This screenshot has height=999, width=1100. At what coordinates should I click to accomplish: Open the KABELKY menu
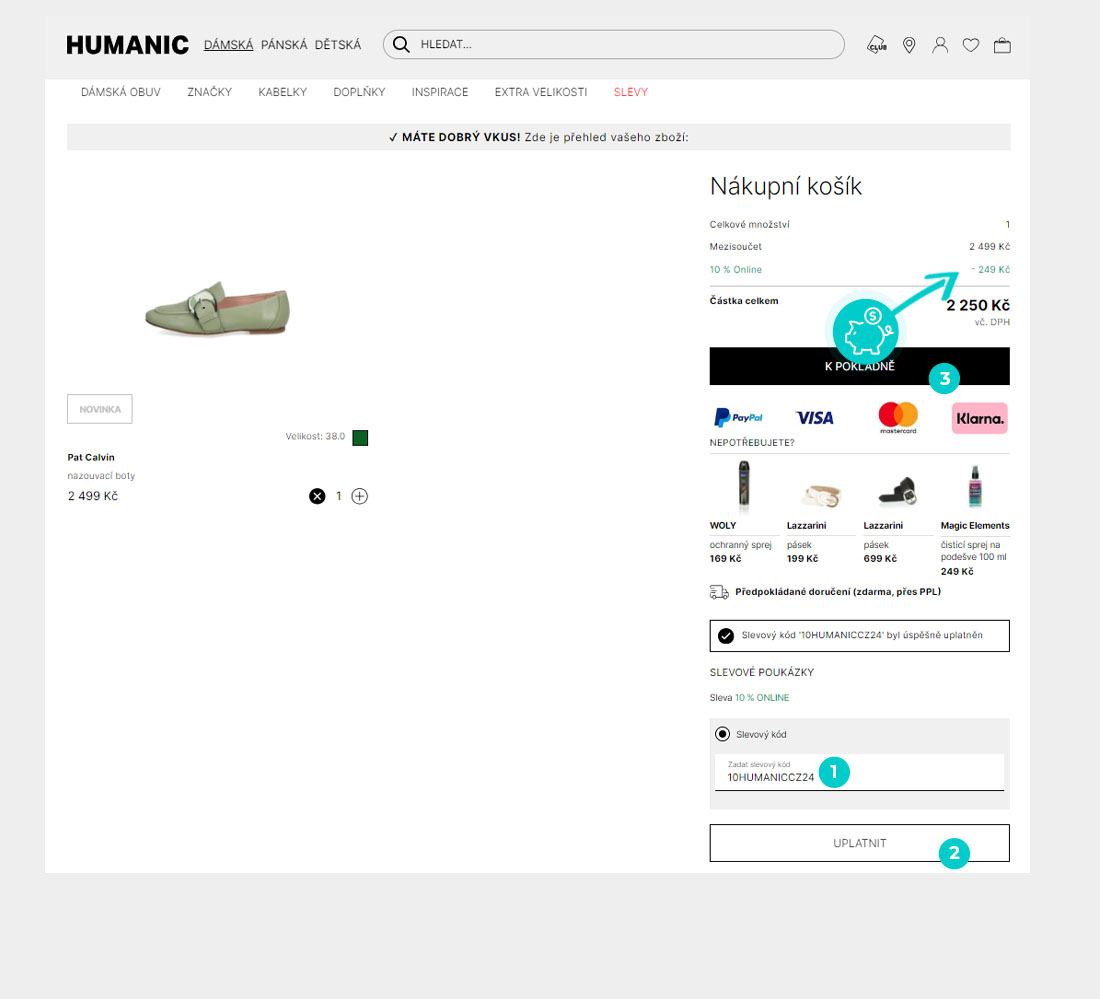tap(283, 92)
